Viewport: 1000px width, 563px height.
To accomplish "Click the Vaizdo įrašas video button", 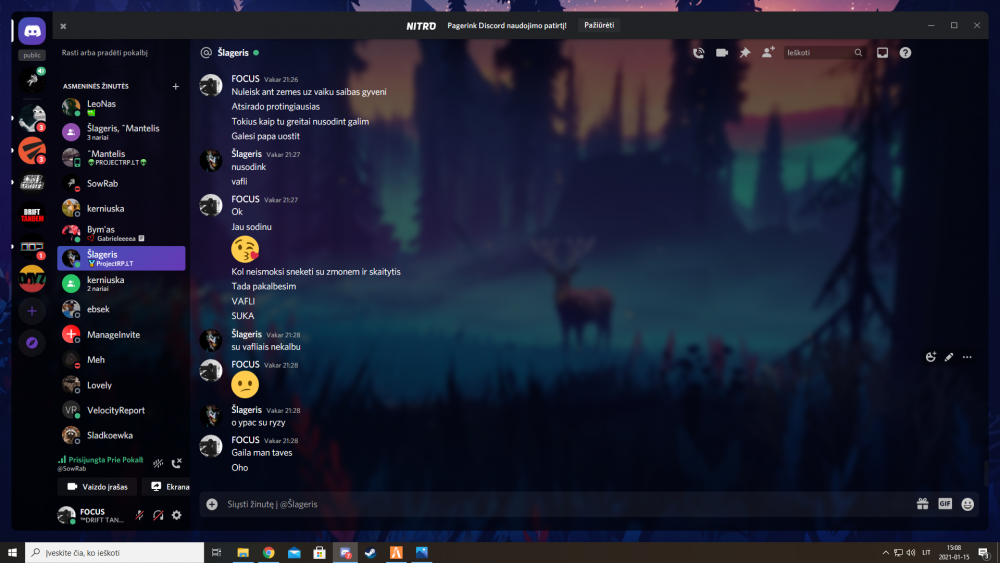I will tap(97, 487).
